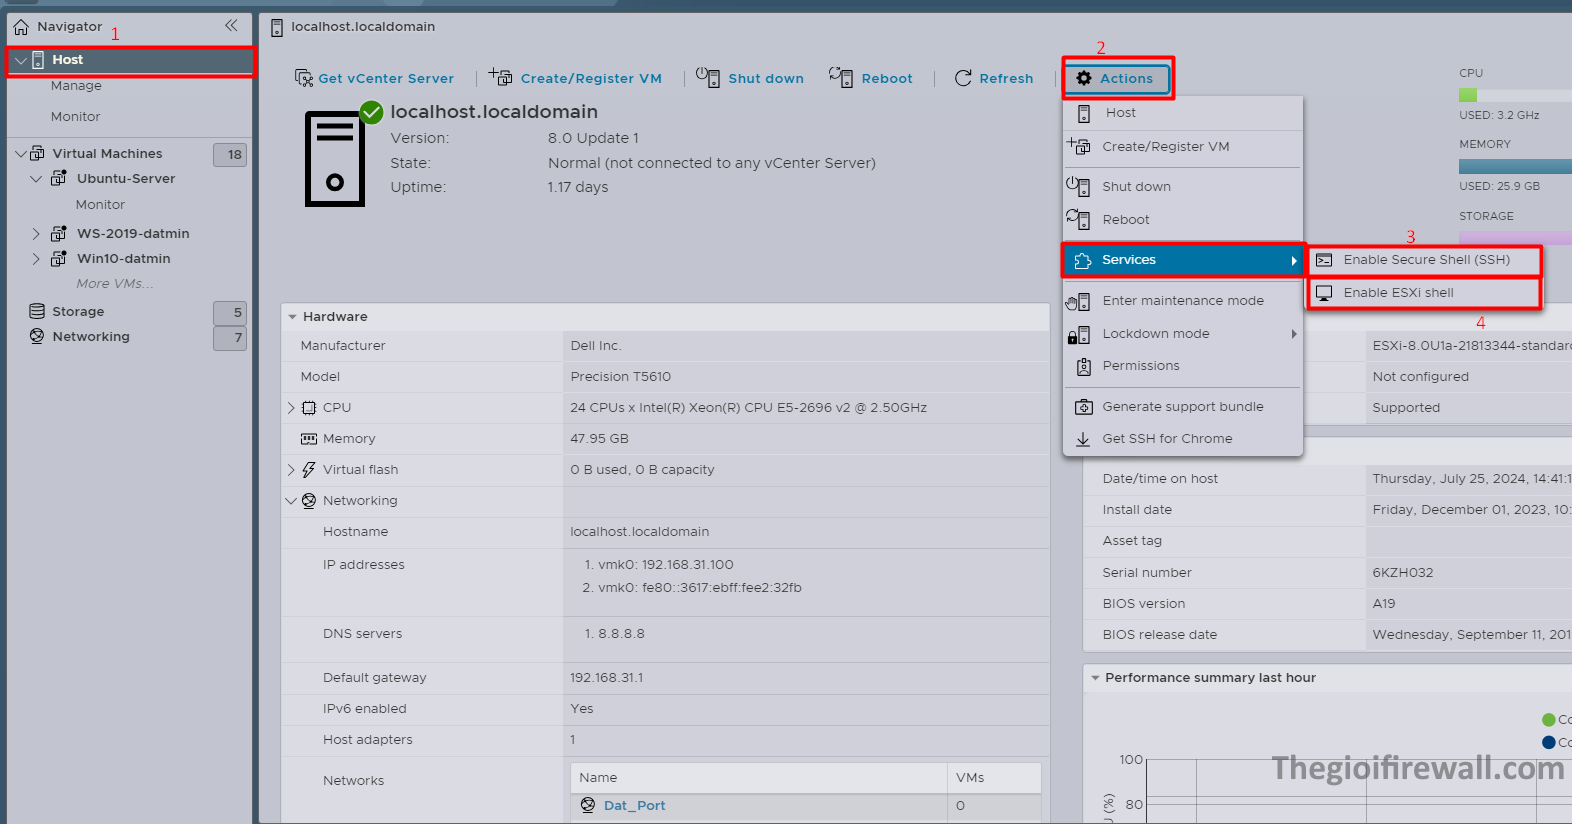The width and height of the screenshot is (1572, 824).
Task: Open the Lockdown mode submenu
Action: click(1183, 334)
